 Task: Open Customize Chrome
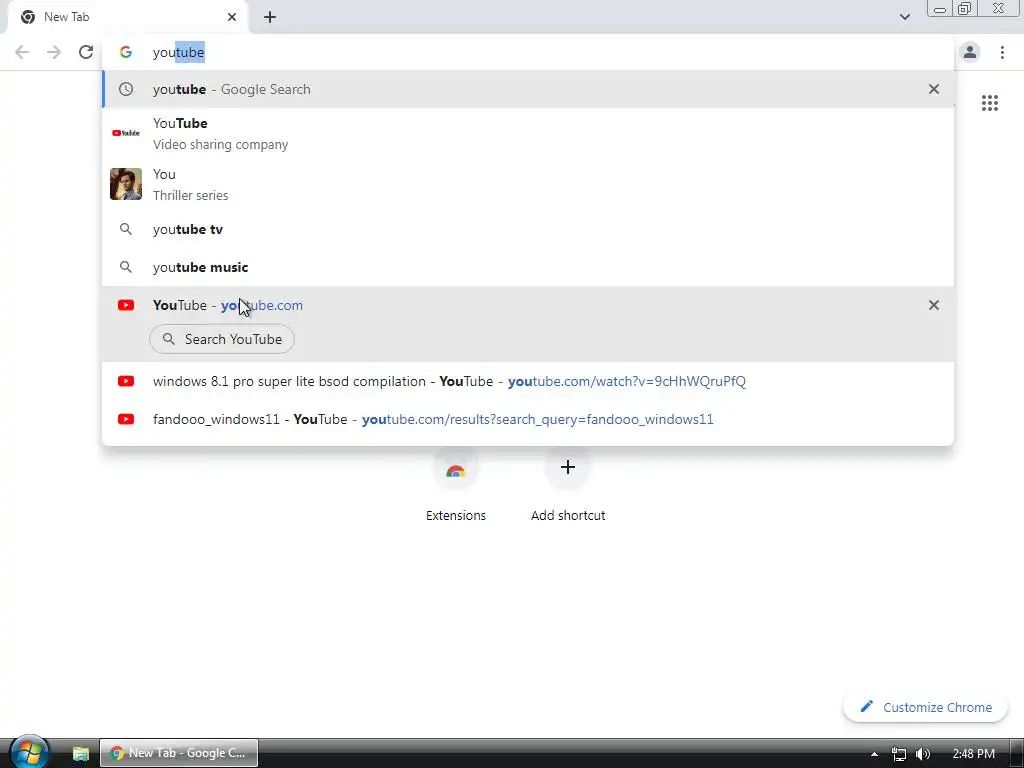click(x=925, y=707)
